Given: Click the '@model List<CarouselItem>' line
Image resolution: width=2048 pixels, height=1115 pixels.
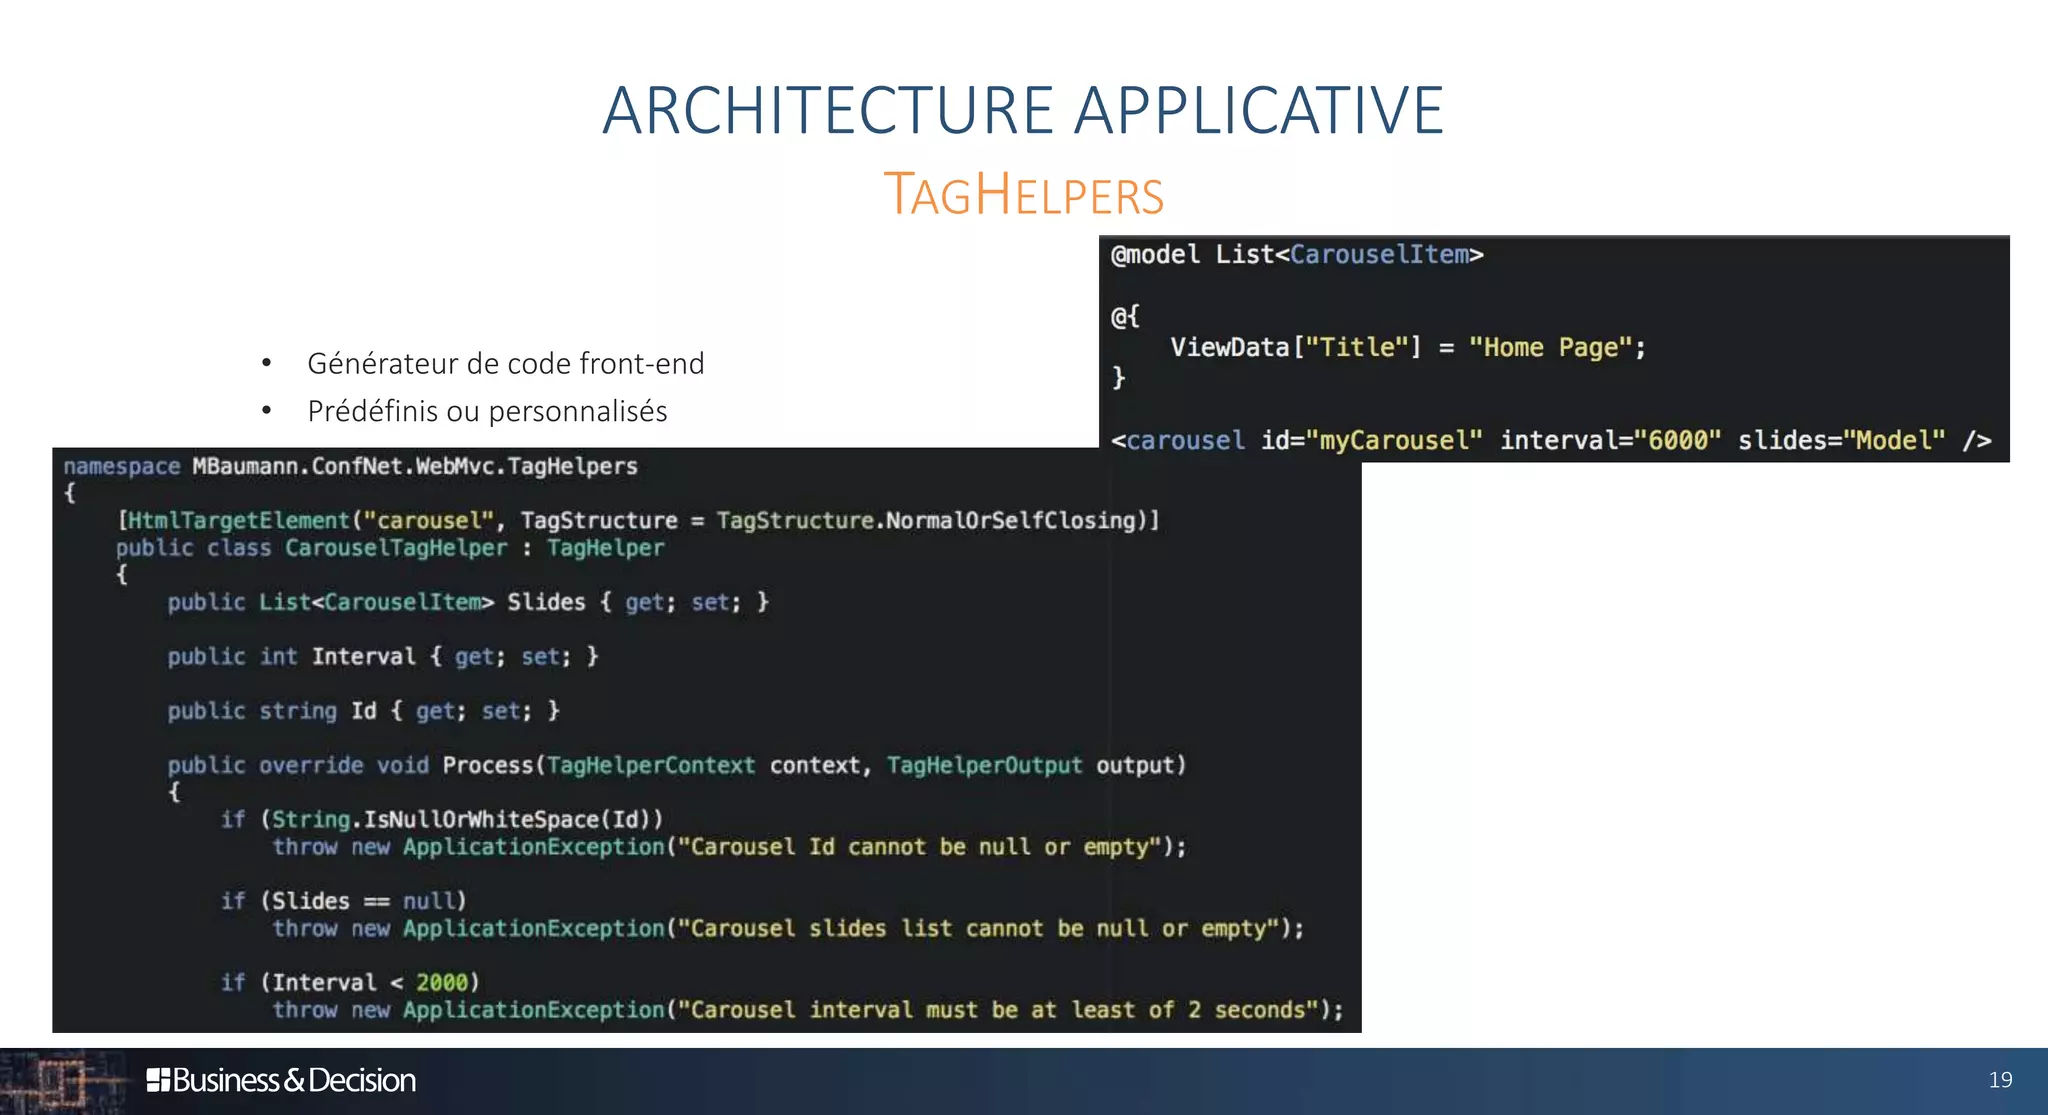Looking at the screenshot, I should (x=1297, y=255).
